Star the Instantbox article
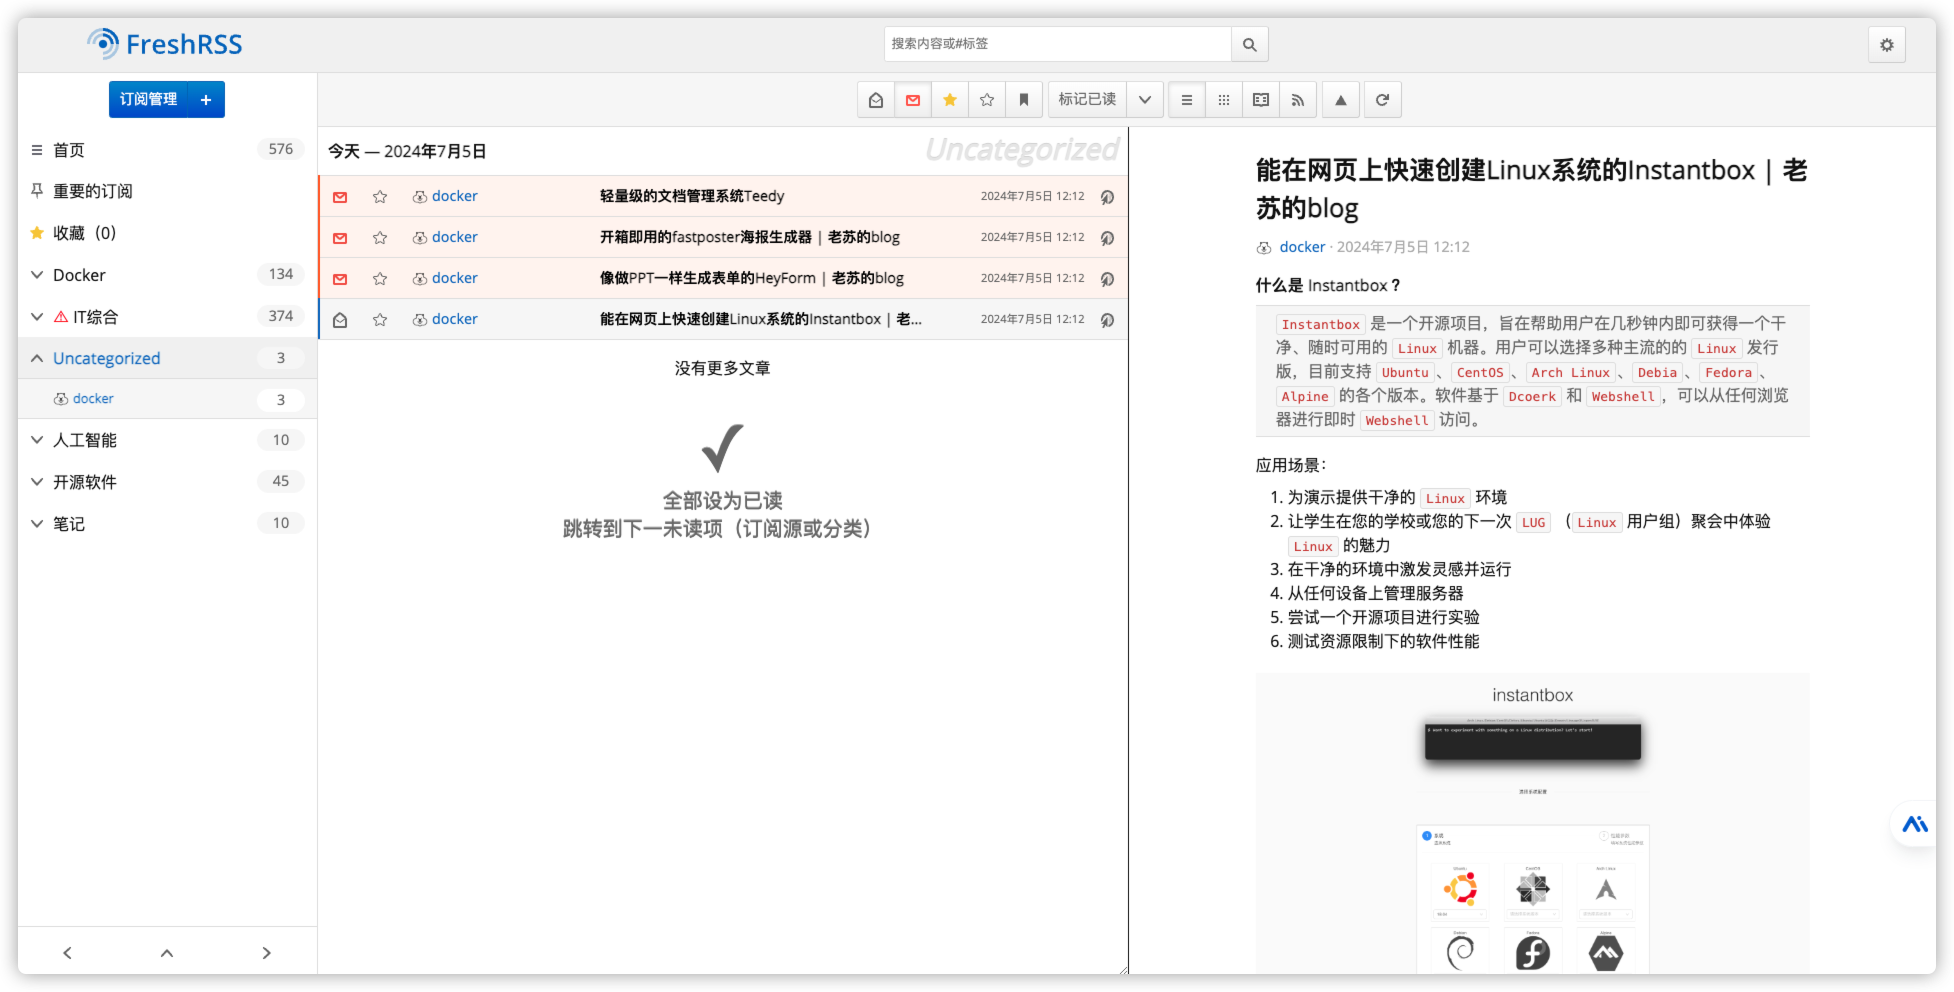1954x992 pixels. pos(380,320)
